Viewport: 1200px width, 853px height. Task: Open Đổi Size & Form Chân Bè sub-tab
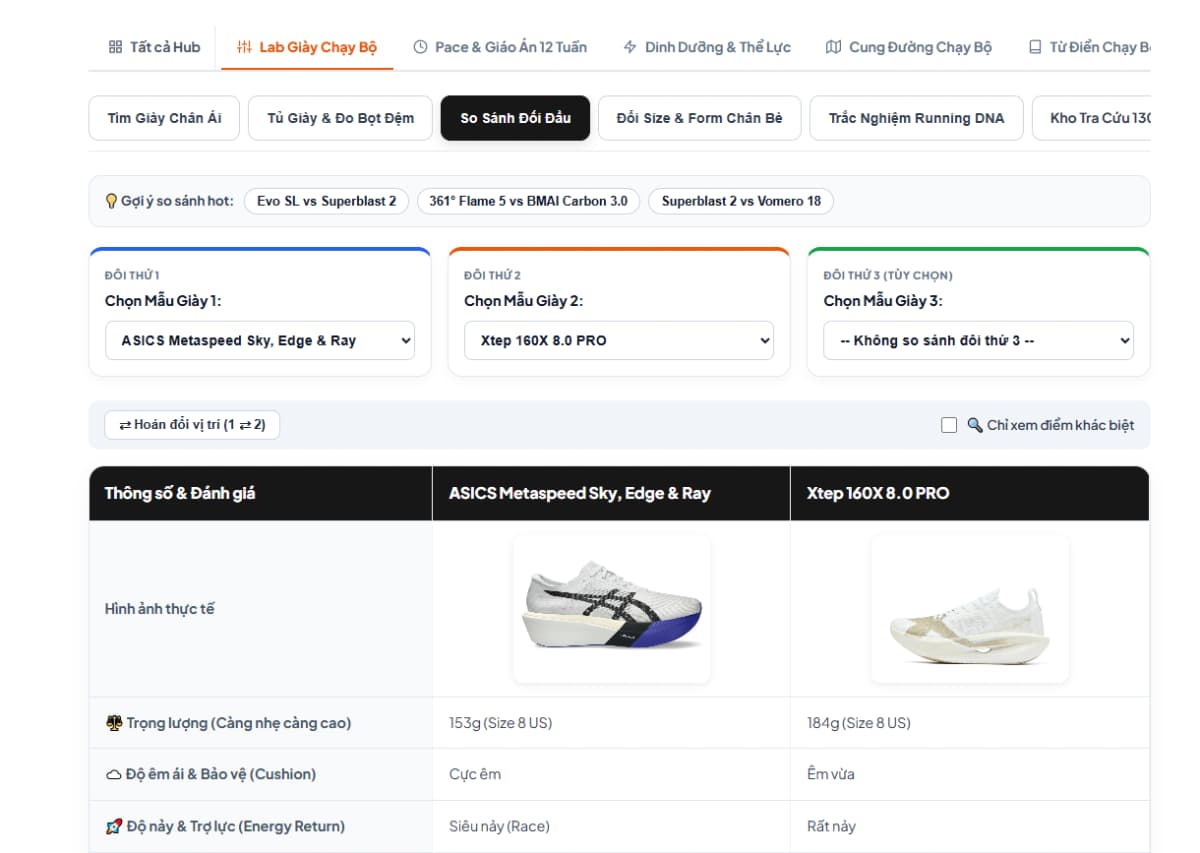(700, 118)
